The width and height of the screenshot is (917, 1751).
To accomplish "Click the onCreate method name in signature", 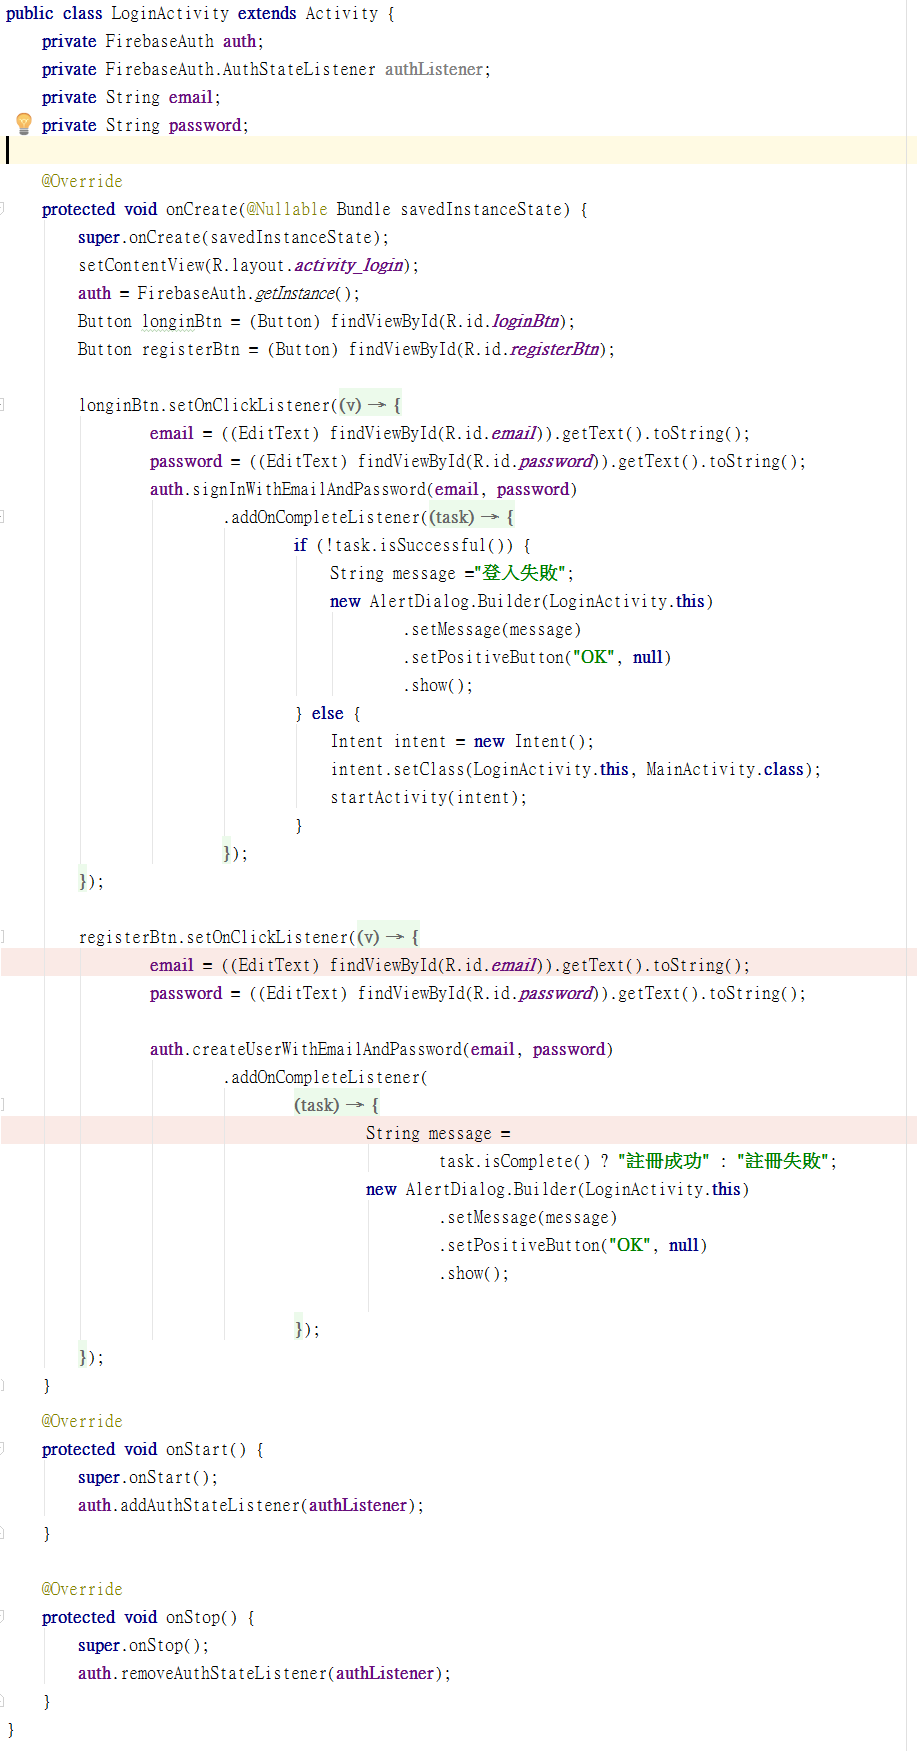I will click(x=202, y=210).
